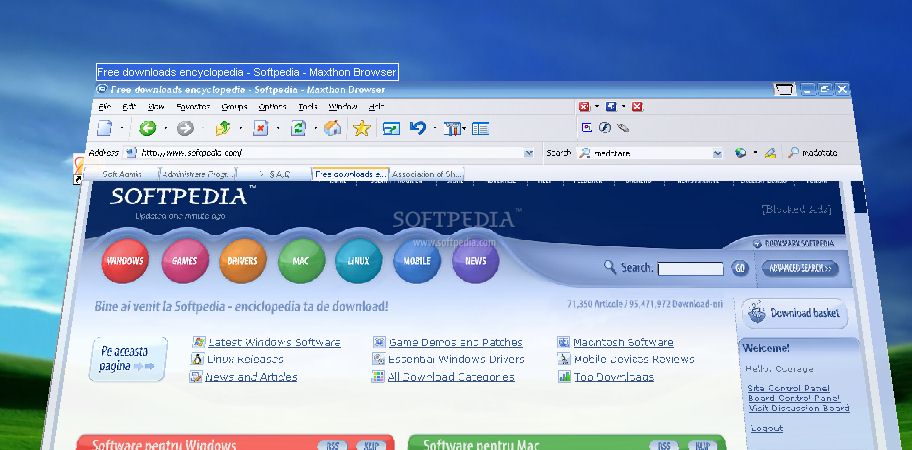Go back with the green Back arrow

pyautogui.click(x=148, y=128)
